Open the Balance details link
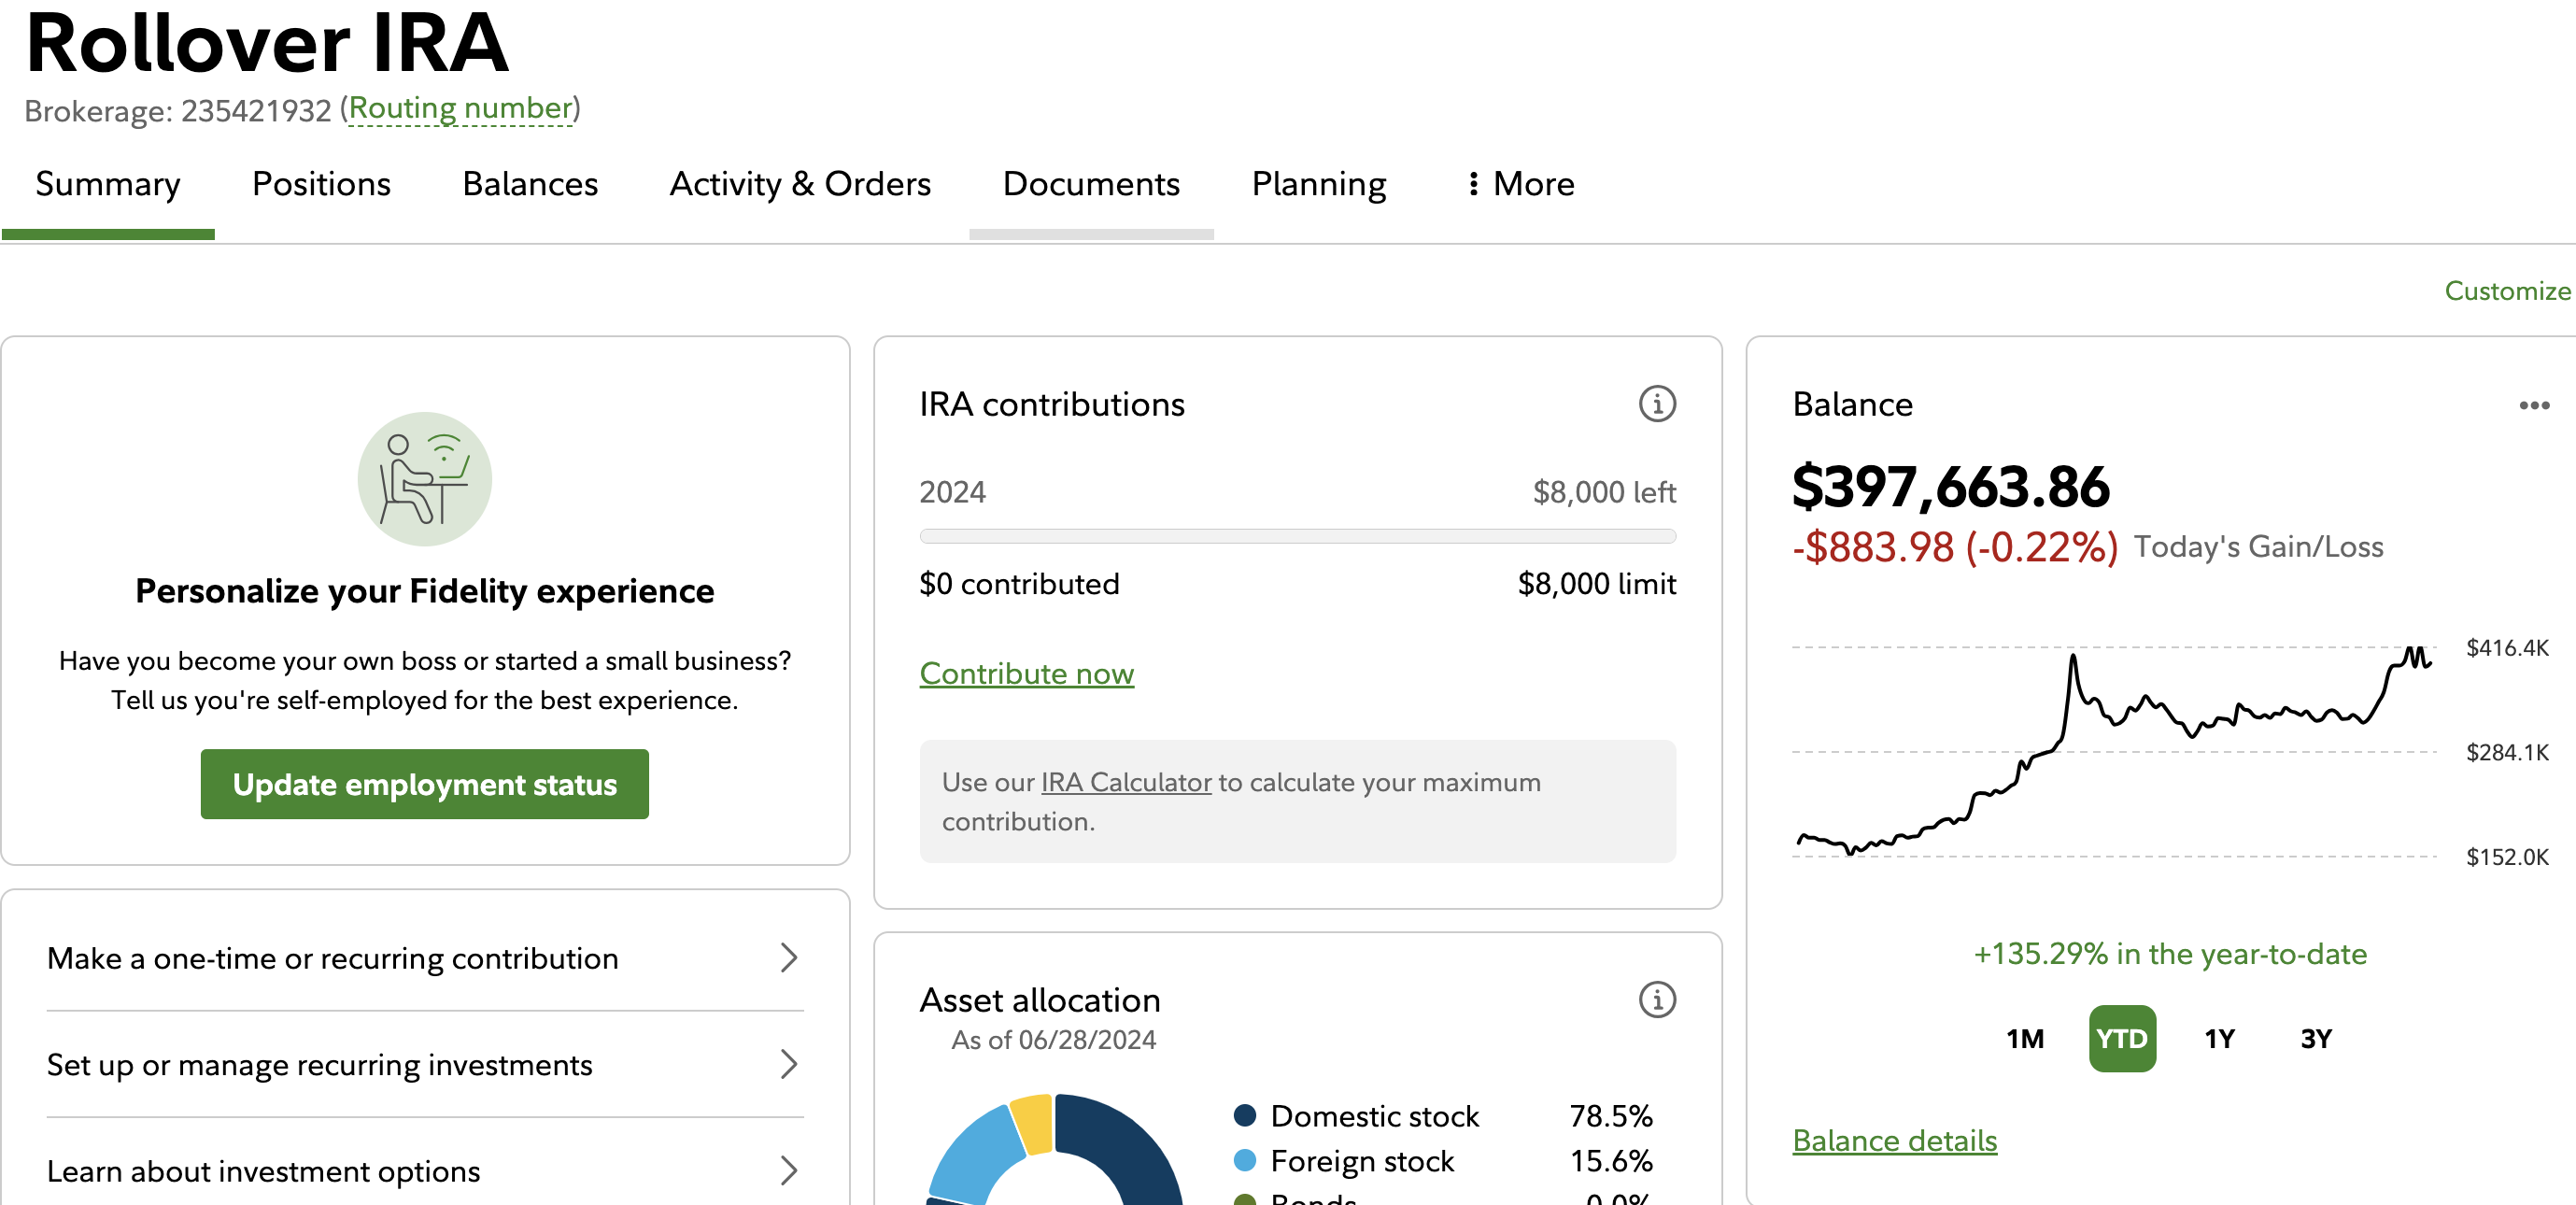The height and width of the screenshot is (1205, 2576). (x=1895, y=1140)
